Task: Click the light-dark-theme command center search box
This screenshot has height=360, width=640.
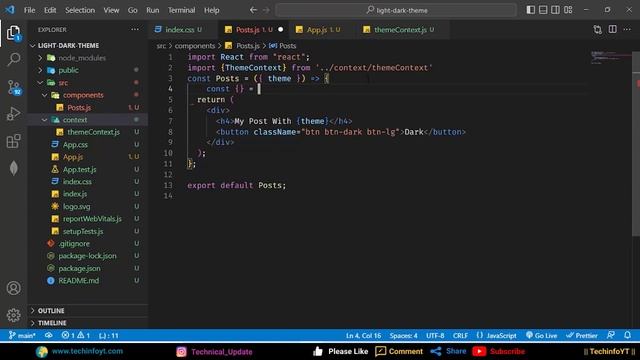Action: click(x=396, y=10)
